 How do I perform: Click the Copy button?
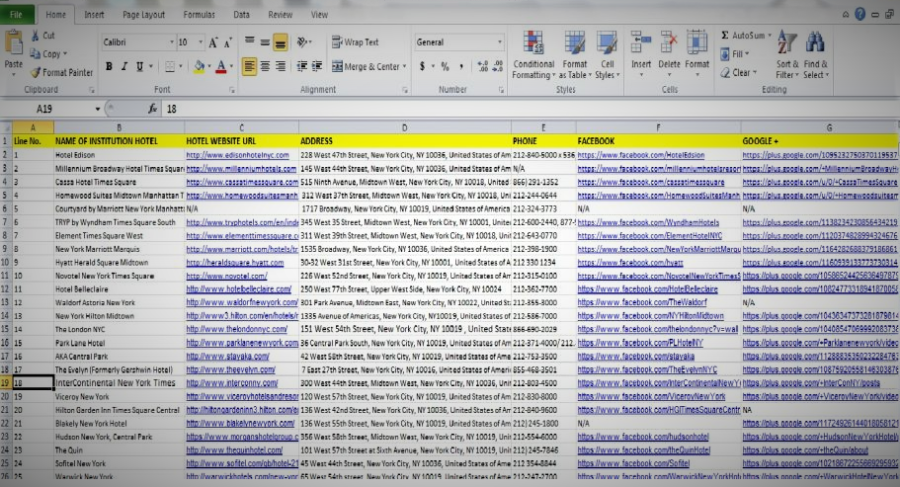pyautogui.click(x=48, y=54)
